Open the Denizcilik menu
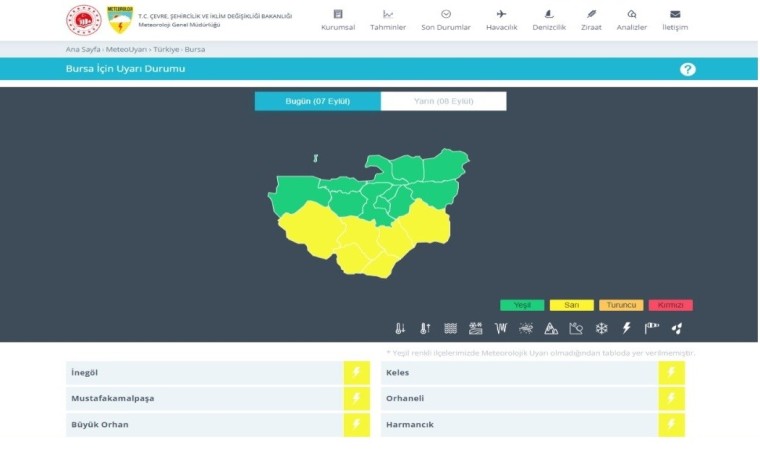Screen dimensions: 760x450 coord(548,20)
